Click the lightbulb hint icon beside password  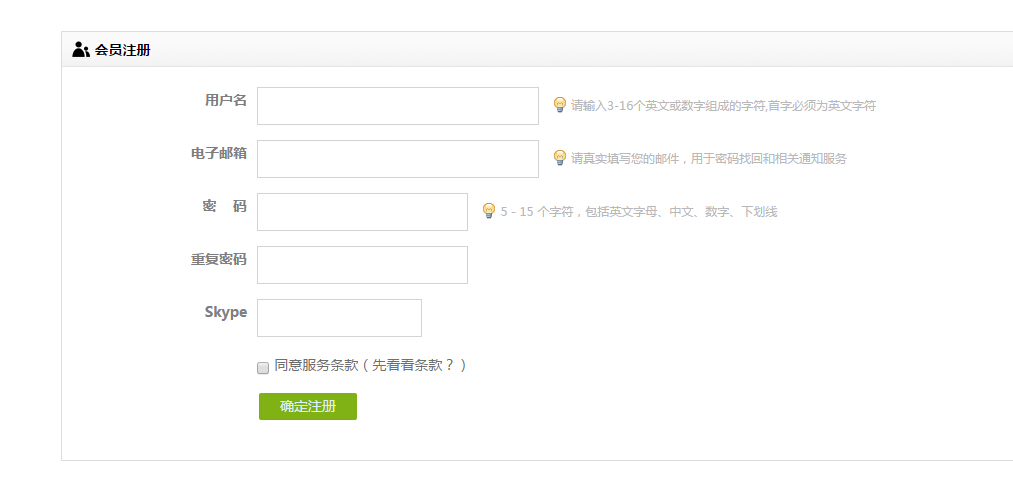tap(489, 211)
